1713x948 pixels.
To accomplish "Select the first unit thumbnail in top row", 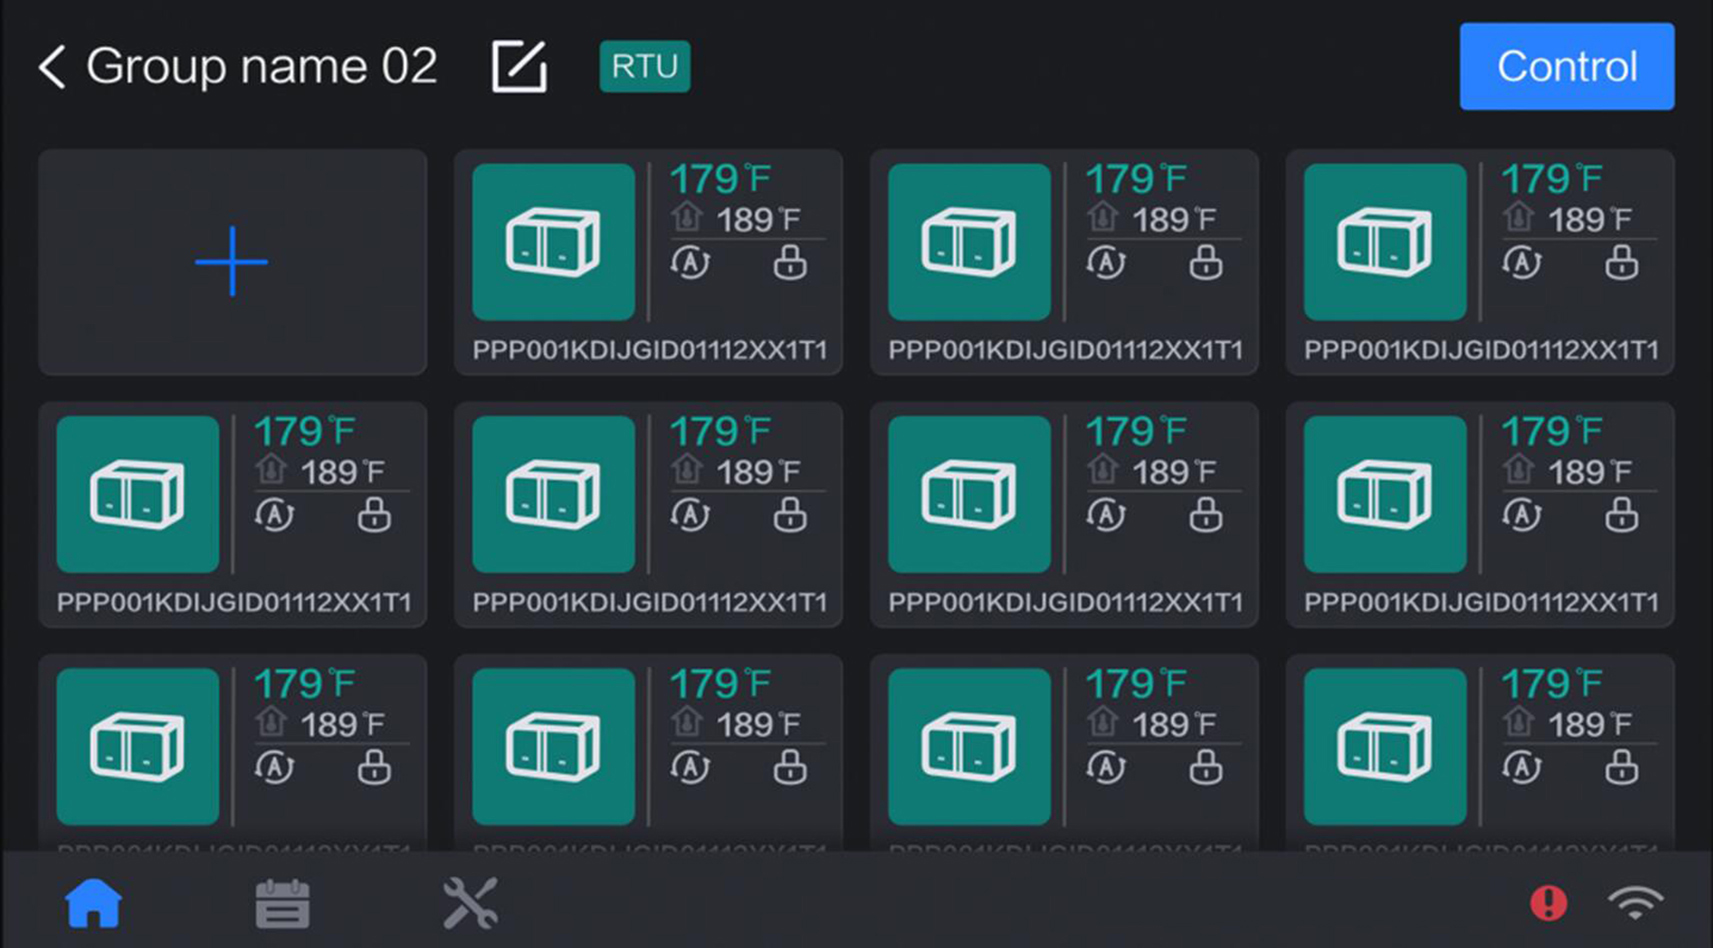I will [553, 242].
